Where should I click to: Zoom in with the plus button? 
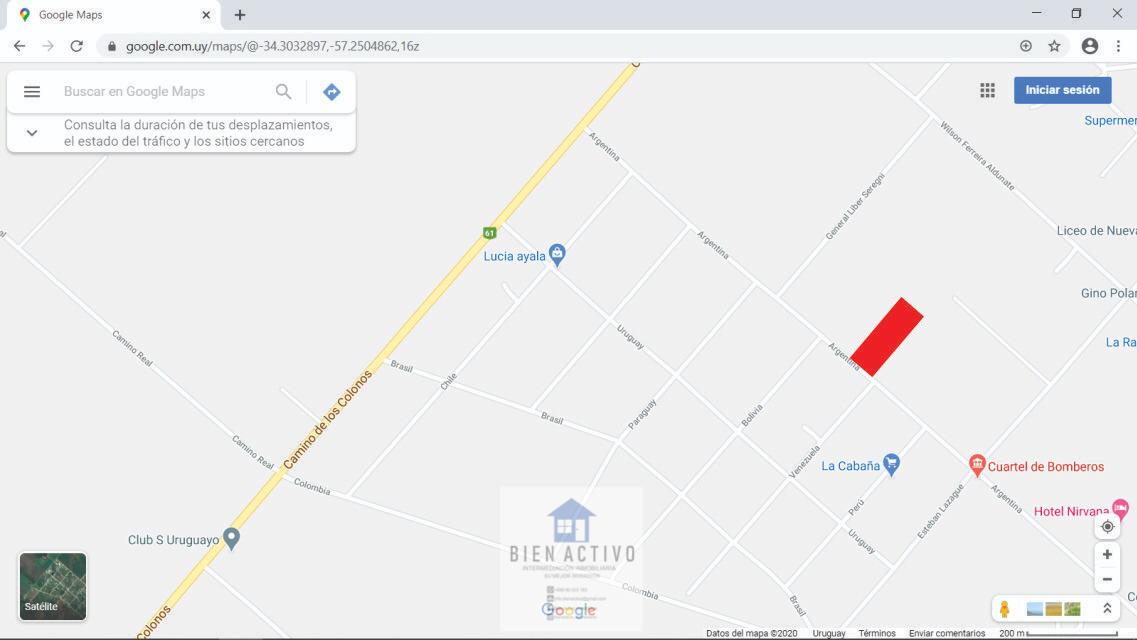[1107, 554]
